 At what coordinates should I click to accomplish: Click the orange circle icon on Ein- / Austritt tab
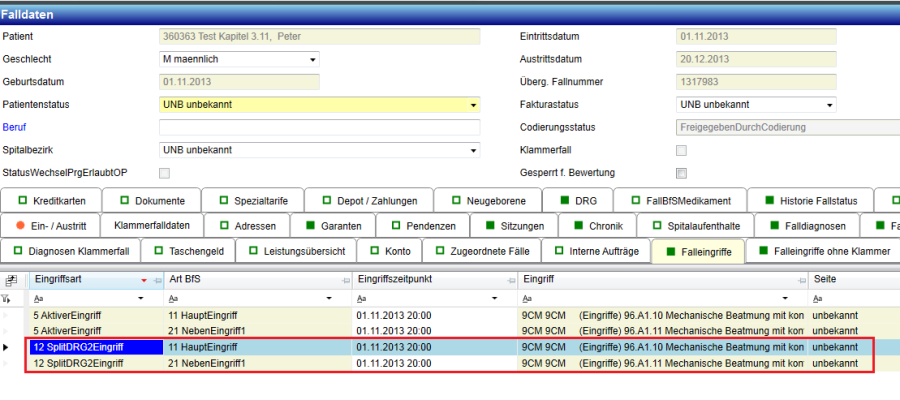point(20,225)
